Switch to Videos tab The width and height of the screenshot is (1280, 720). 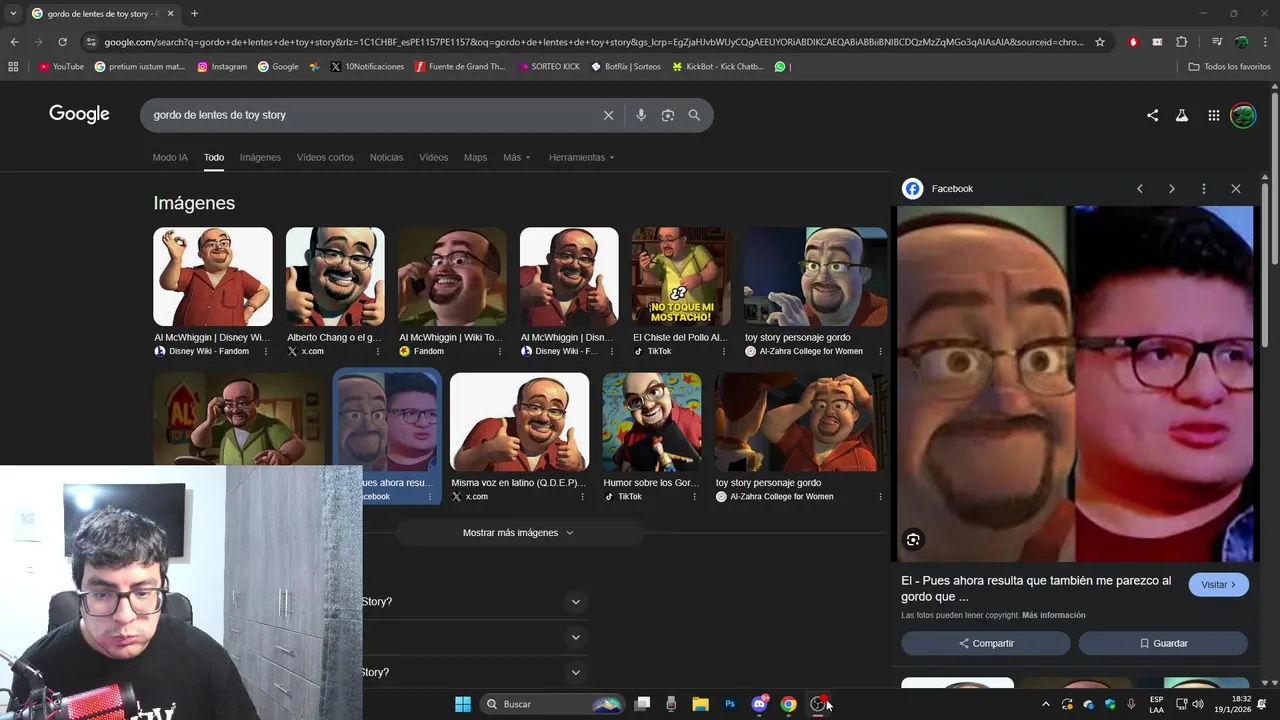(x=433, y=158)
